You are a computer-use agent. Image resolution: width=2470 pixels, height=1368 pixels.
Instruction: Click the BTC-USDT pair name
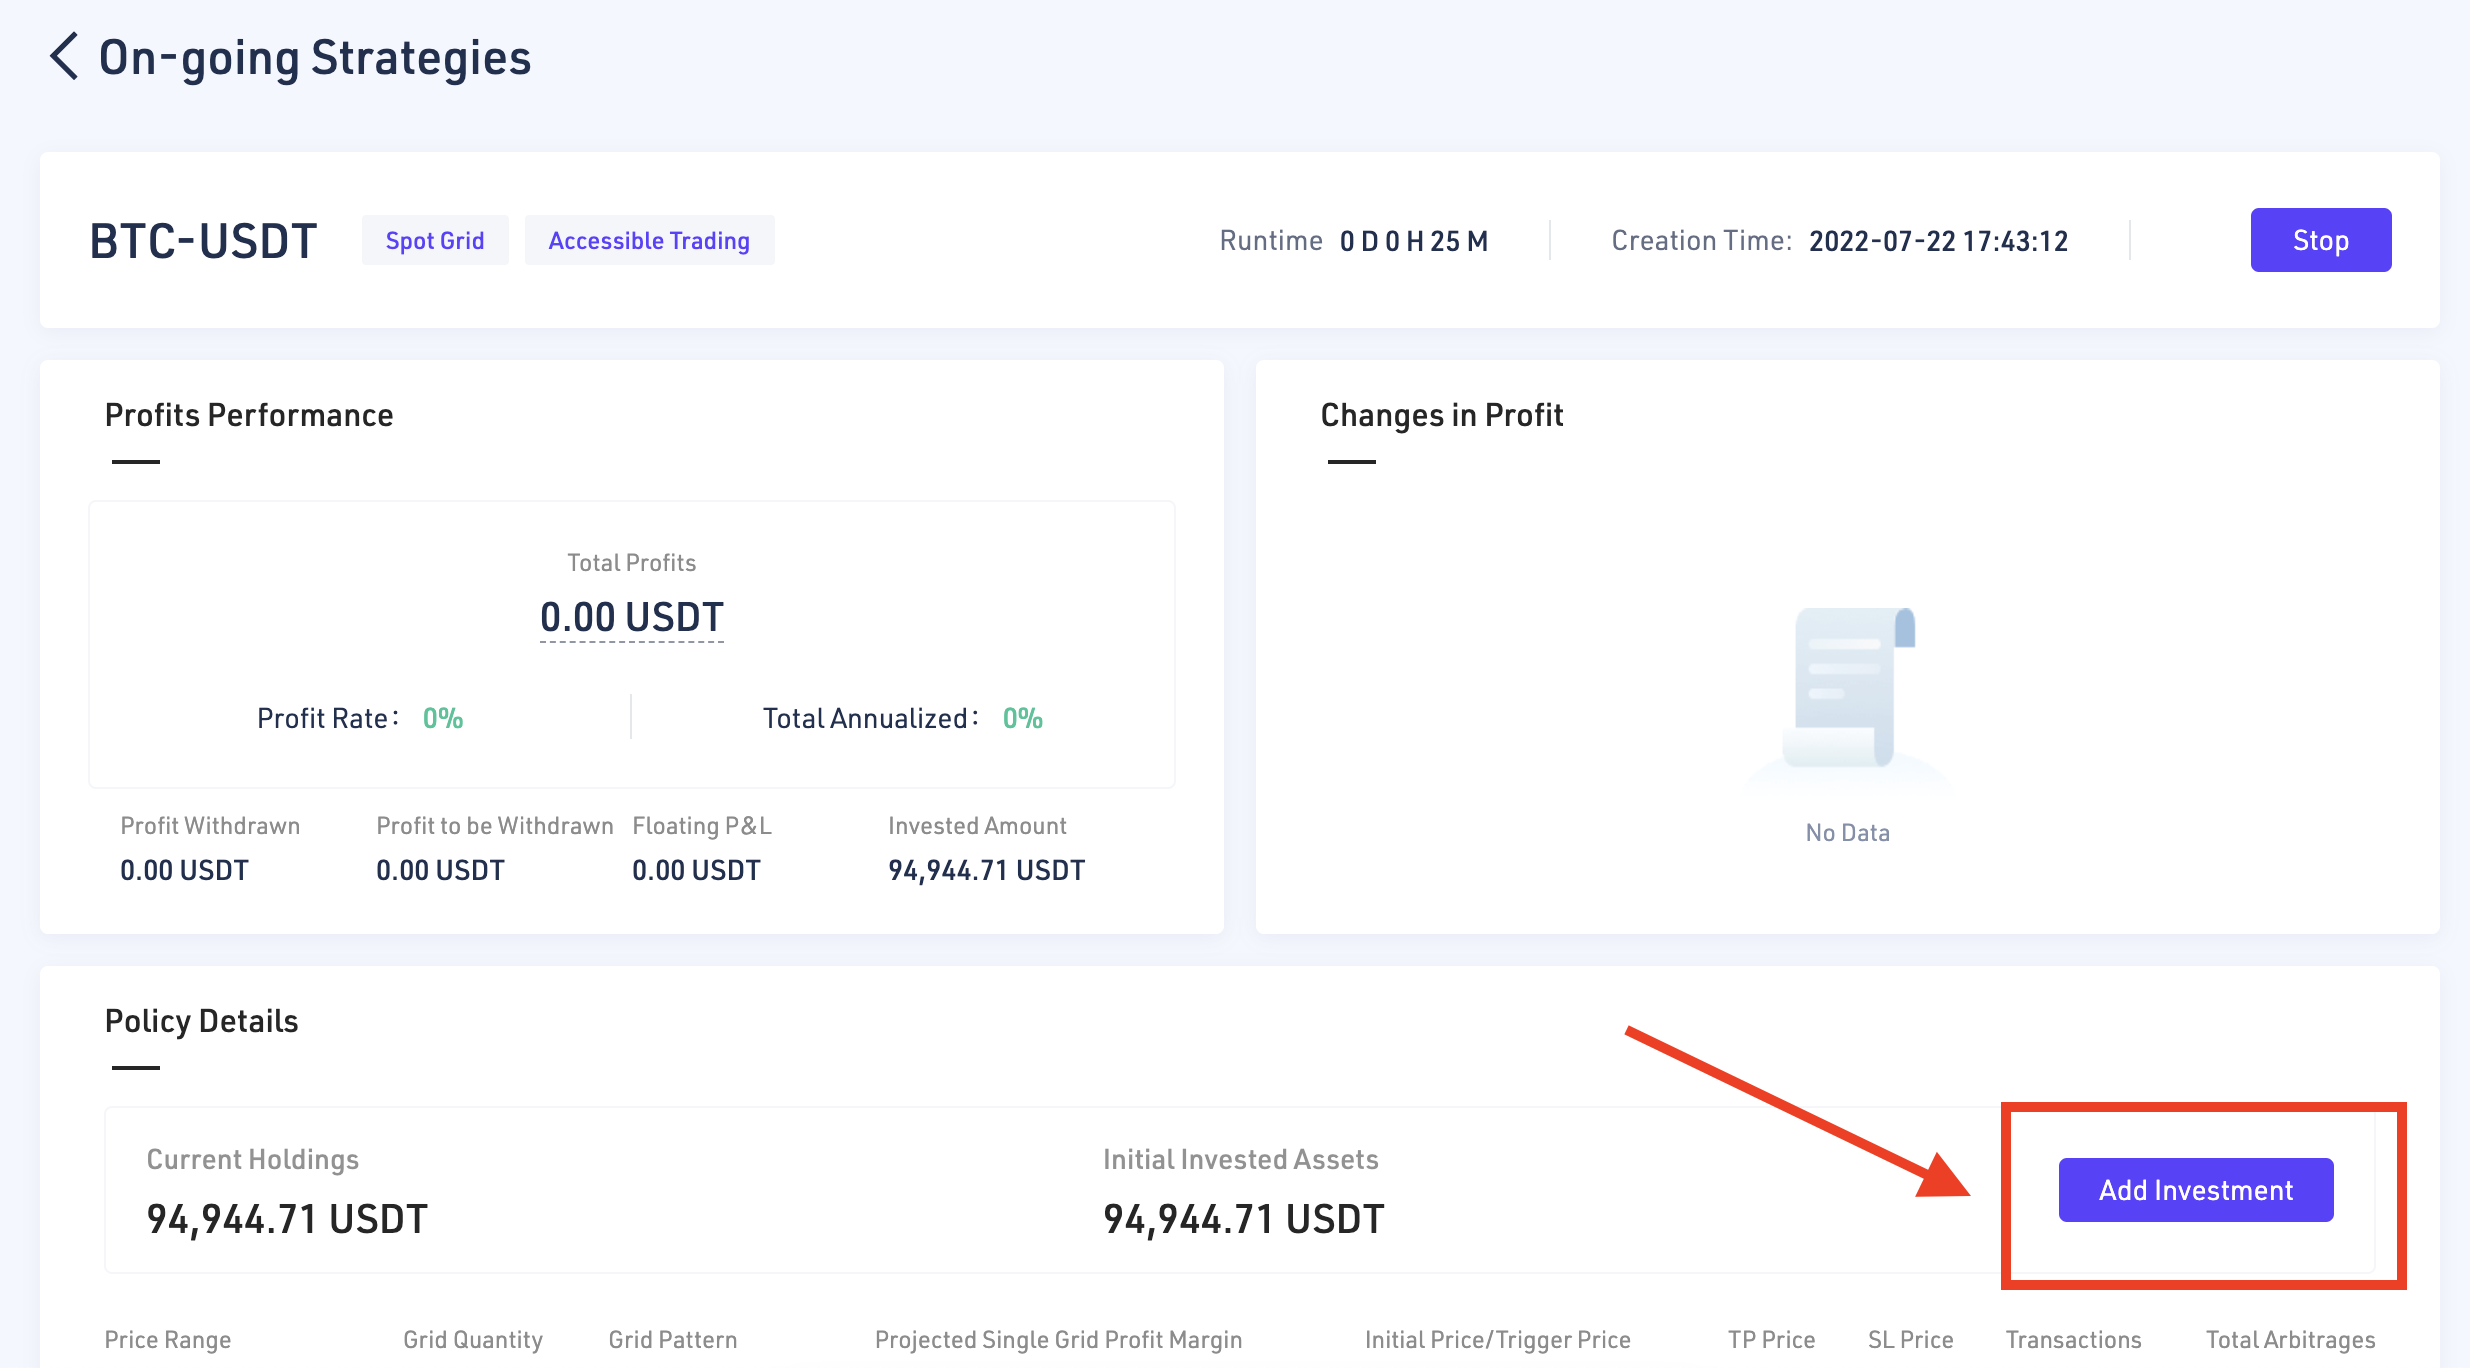point(203,241)
